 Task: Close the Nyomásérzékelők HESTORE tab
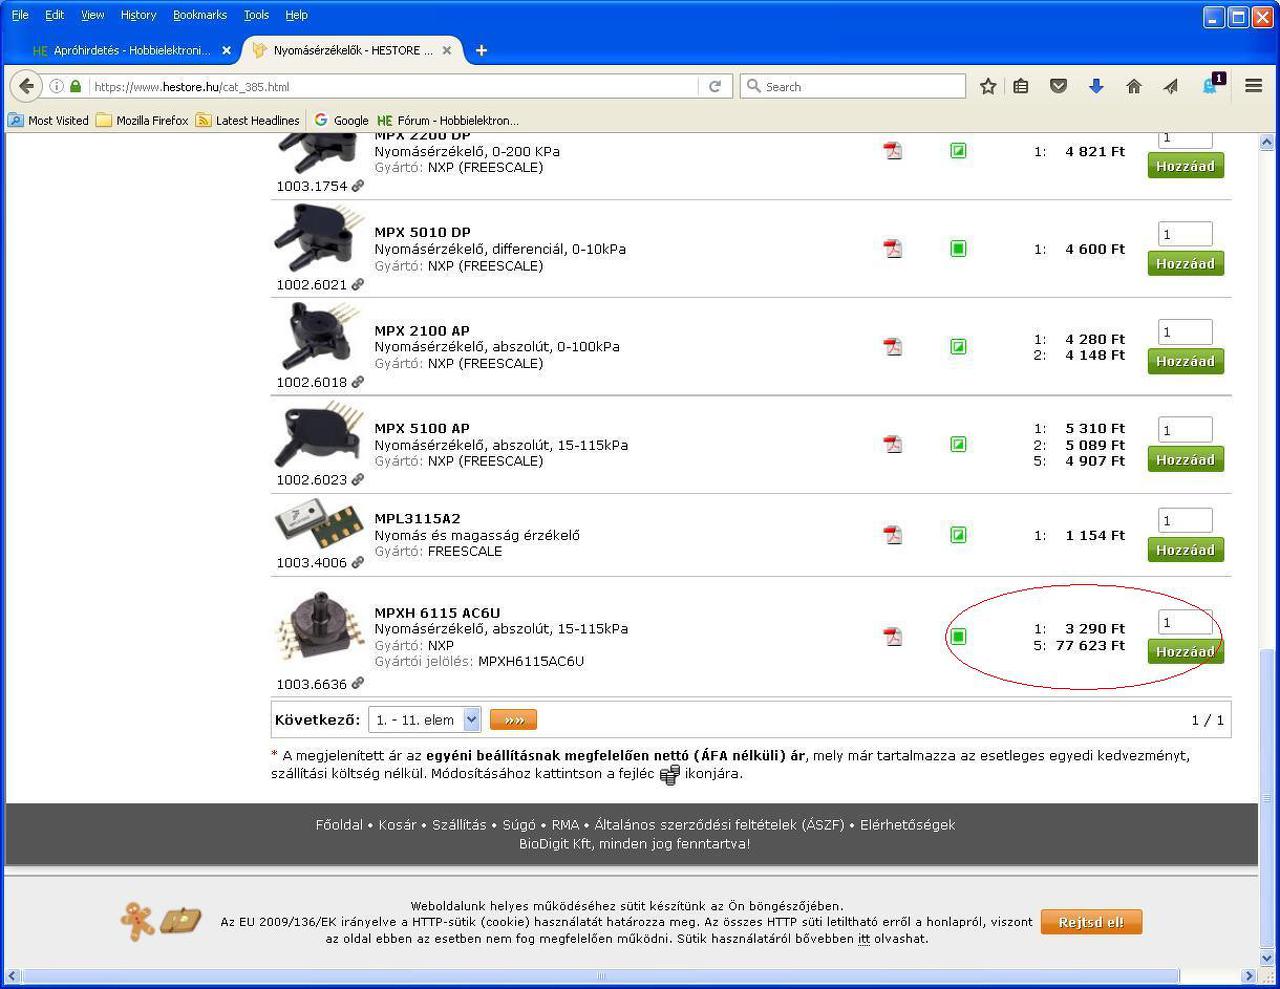tap(446, 50)
